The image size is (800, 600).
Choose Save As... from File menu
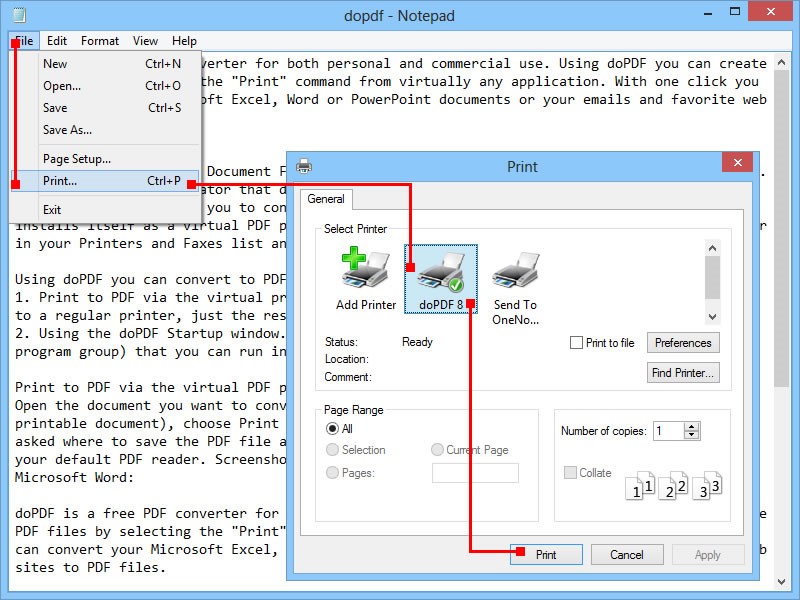[105, 130]
